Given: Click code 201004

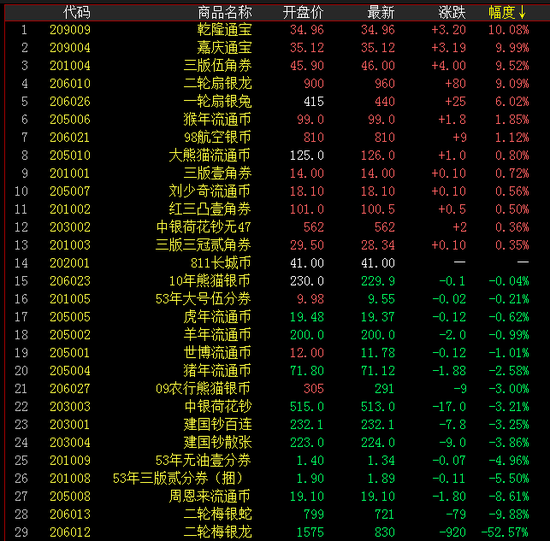Looking at the screenshot, I should click(x=70, y=66).
